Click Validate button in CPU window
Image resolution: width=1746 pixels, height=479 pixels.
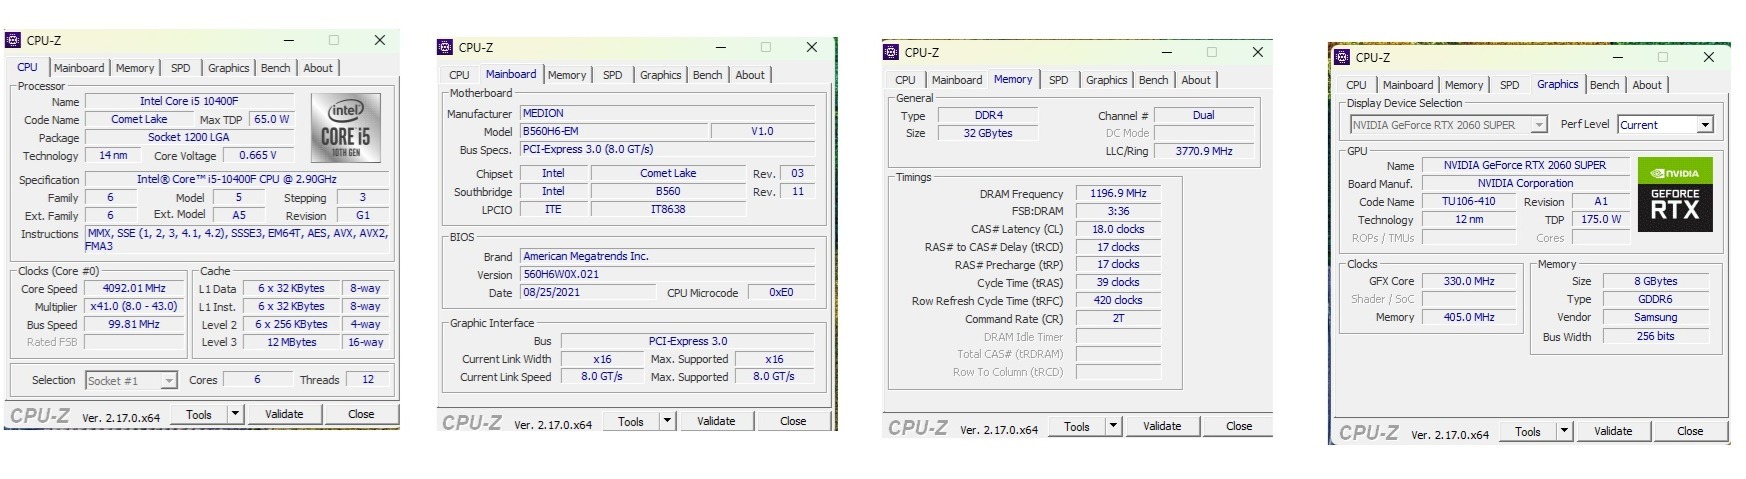coord(284,414)
